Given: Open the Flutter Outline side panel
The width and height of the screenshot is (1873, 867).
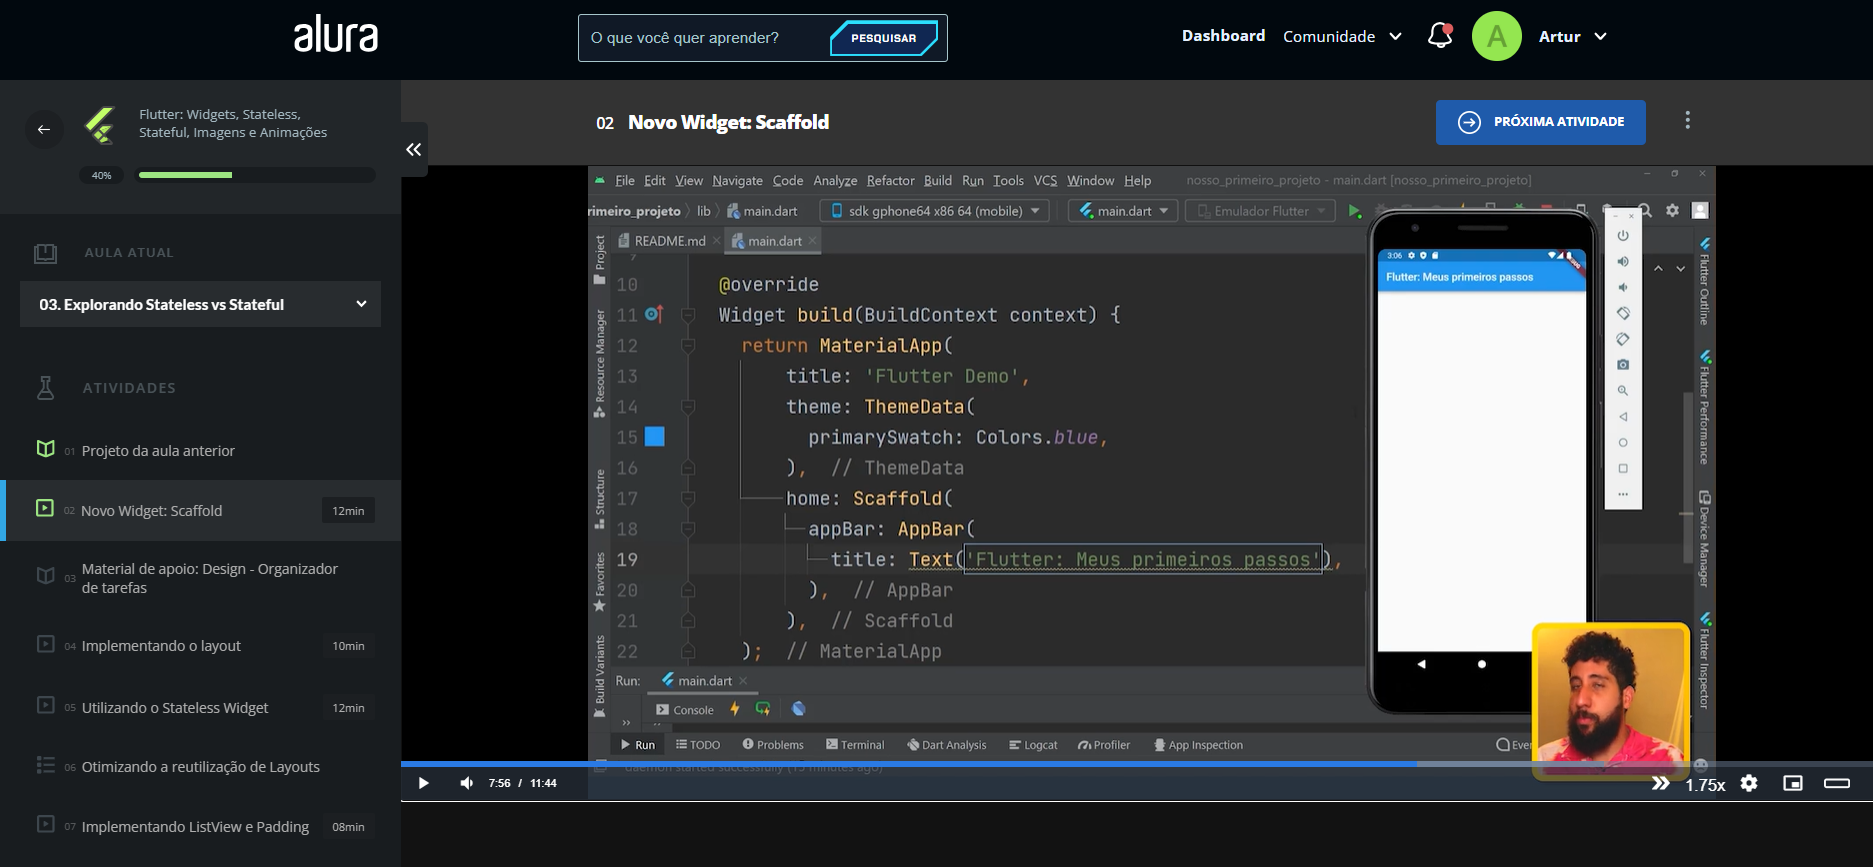Looking at the screenshot, I should 1705,282.
